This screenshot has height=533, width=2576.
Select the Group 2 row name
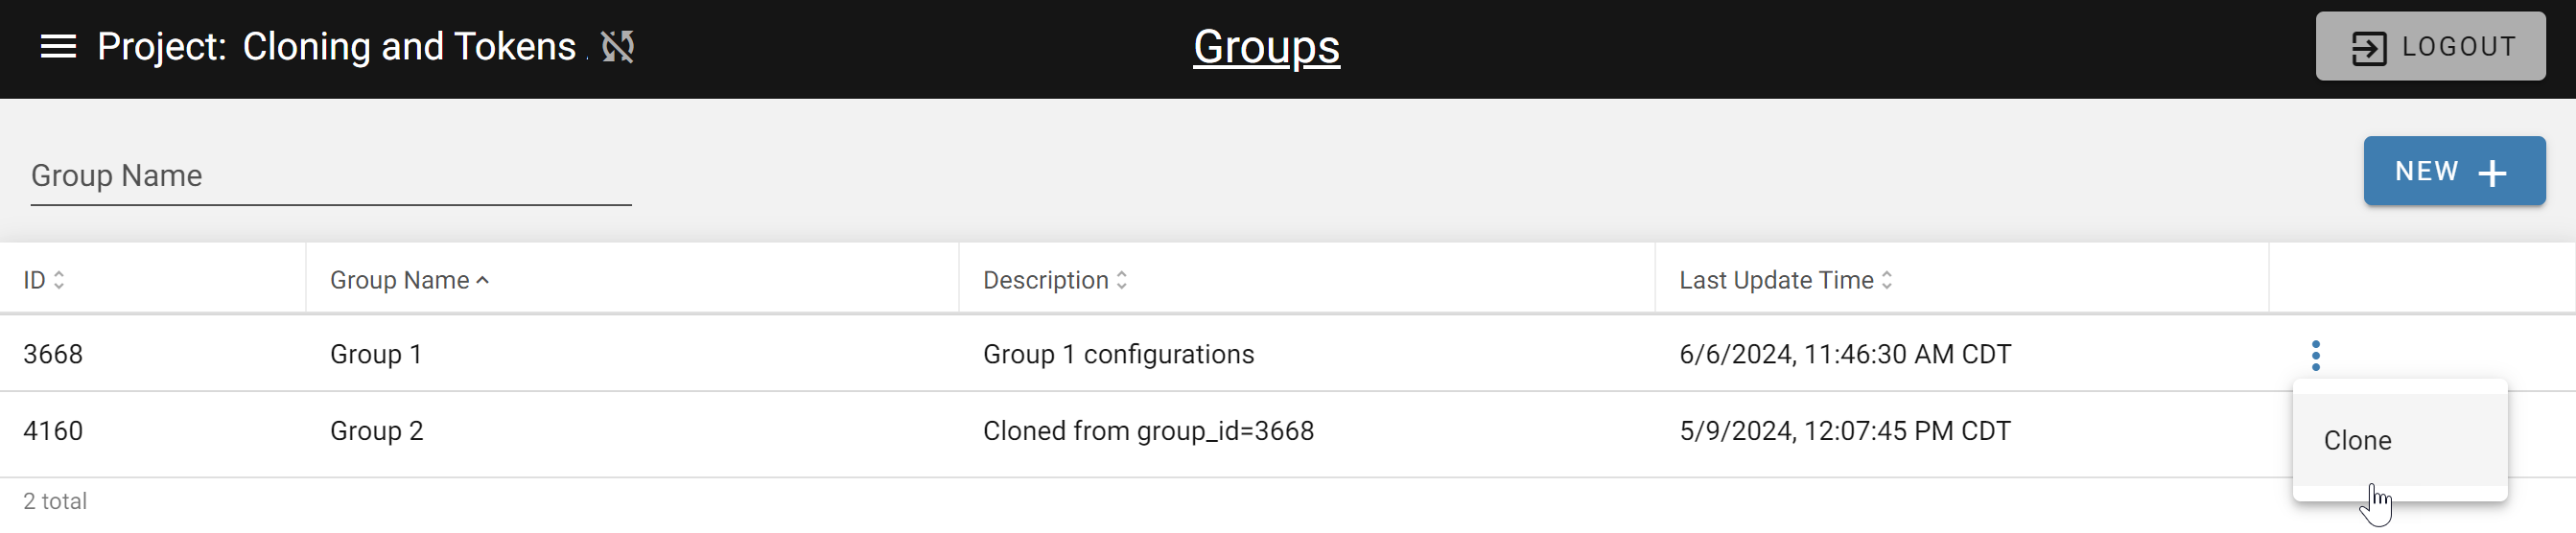coord(377,431)
